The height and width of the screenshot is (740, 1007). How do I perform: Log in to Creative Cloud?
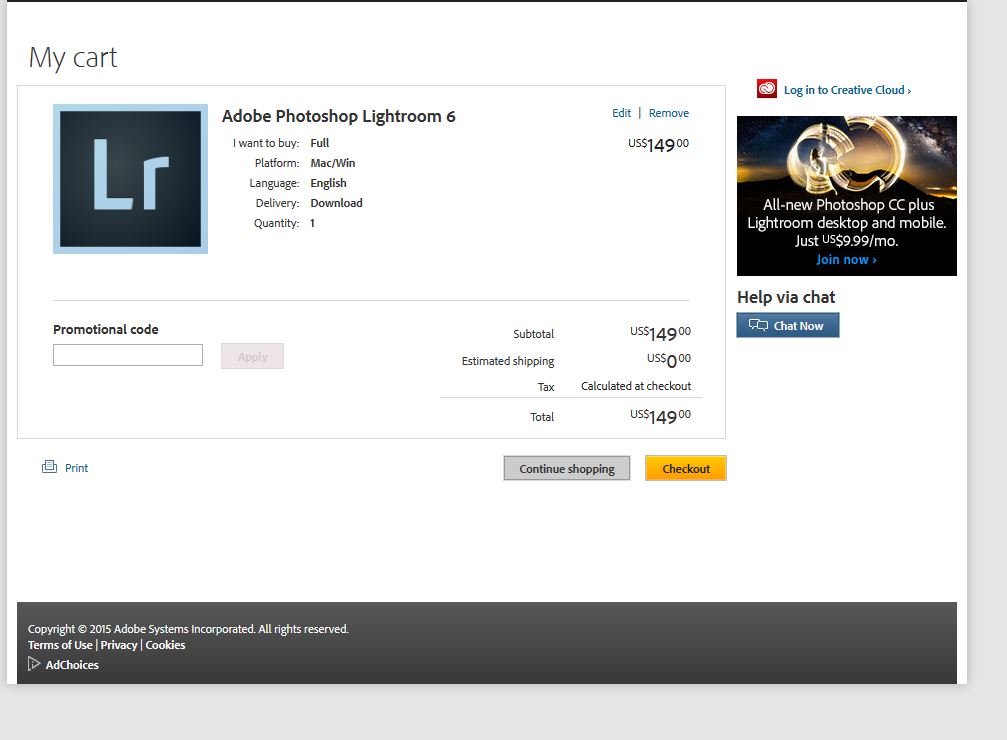tap(847, 90)
